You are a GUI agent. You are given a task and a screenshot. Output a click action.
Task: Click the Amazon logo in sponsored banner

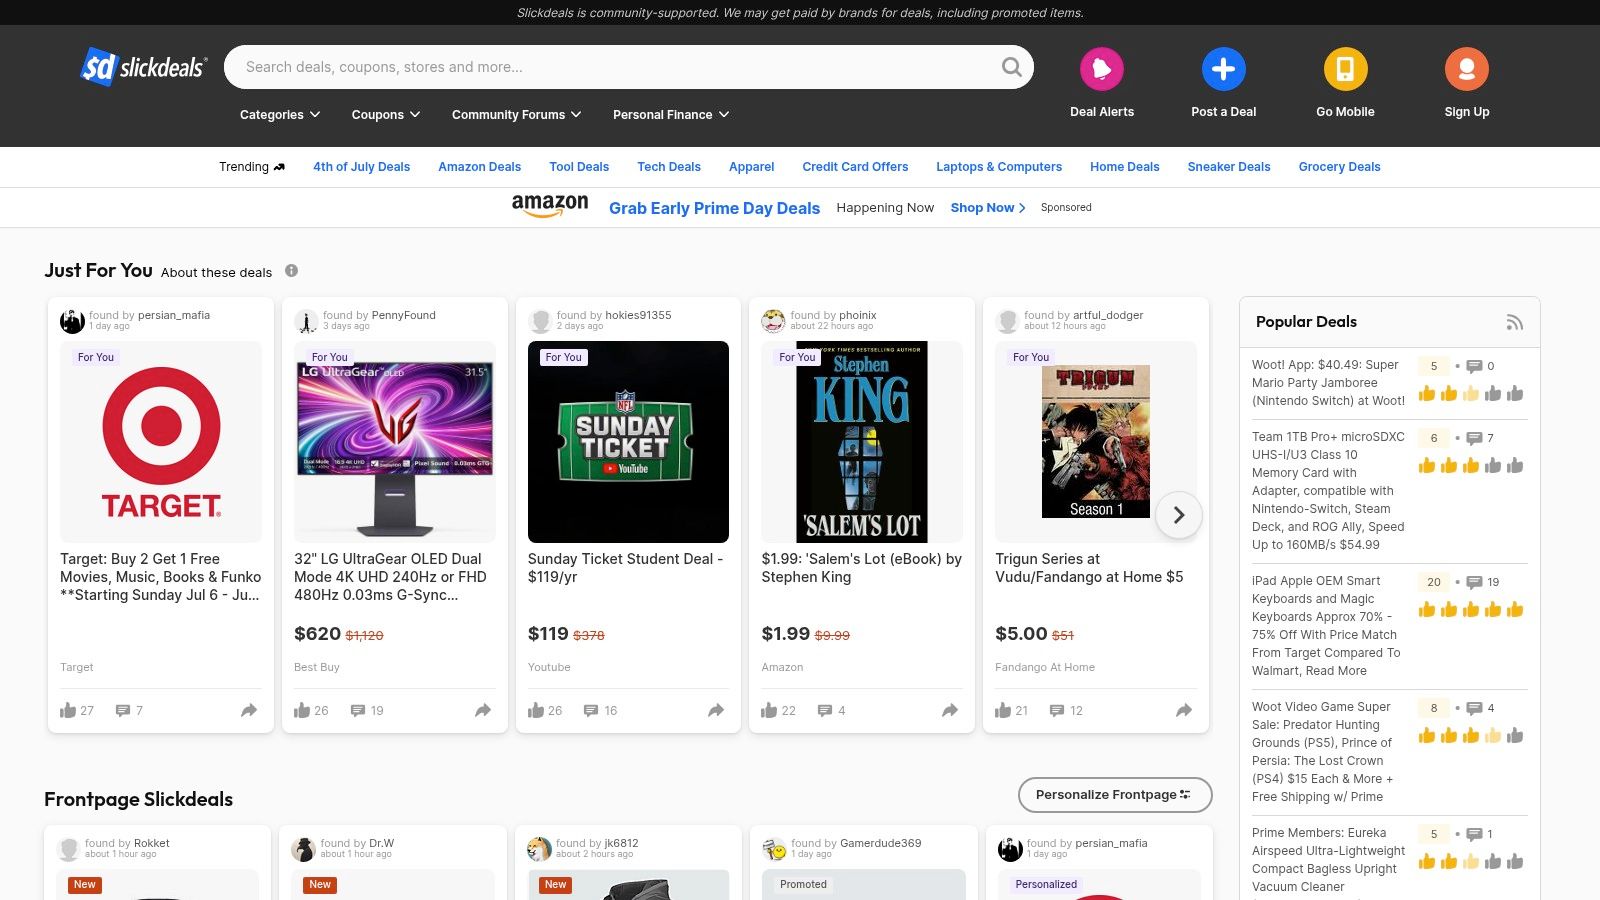[x=550, y=206]
